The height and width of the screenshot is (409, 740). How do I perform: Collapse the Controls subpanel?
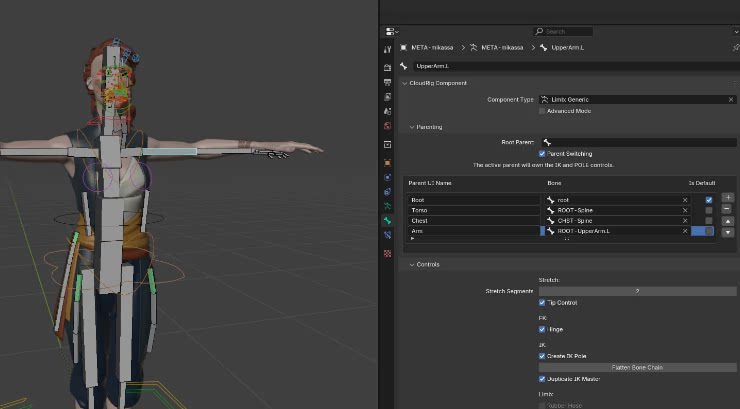412,265
